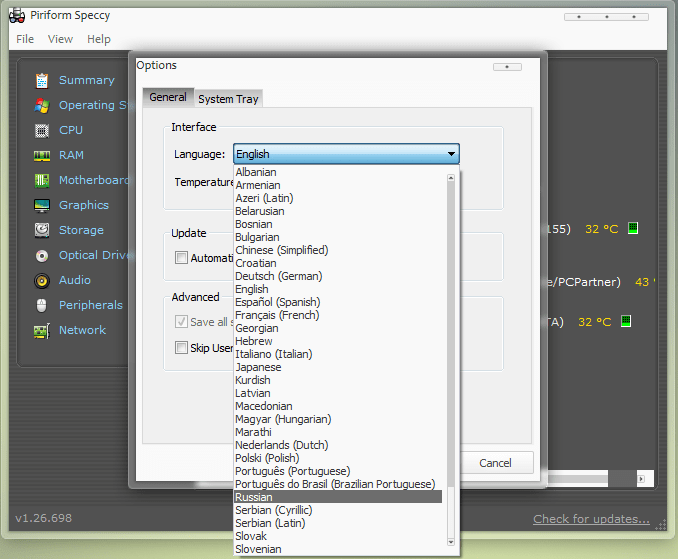
Task: Select Nederlands (Dutch) language
Action: 338,445
